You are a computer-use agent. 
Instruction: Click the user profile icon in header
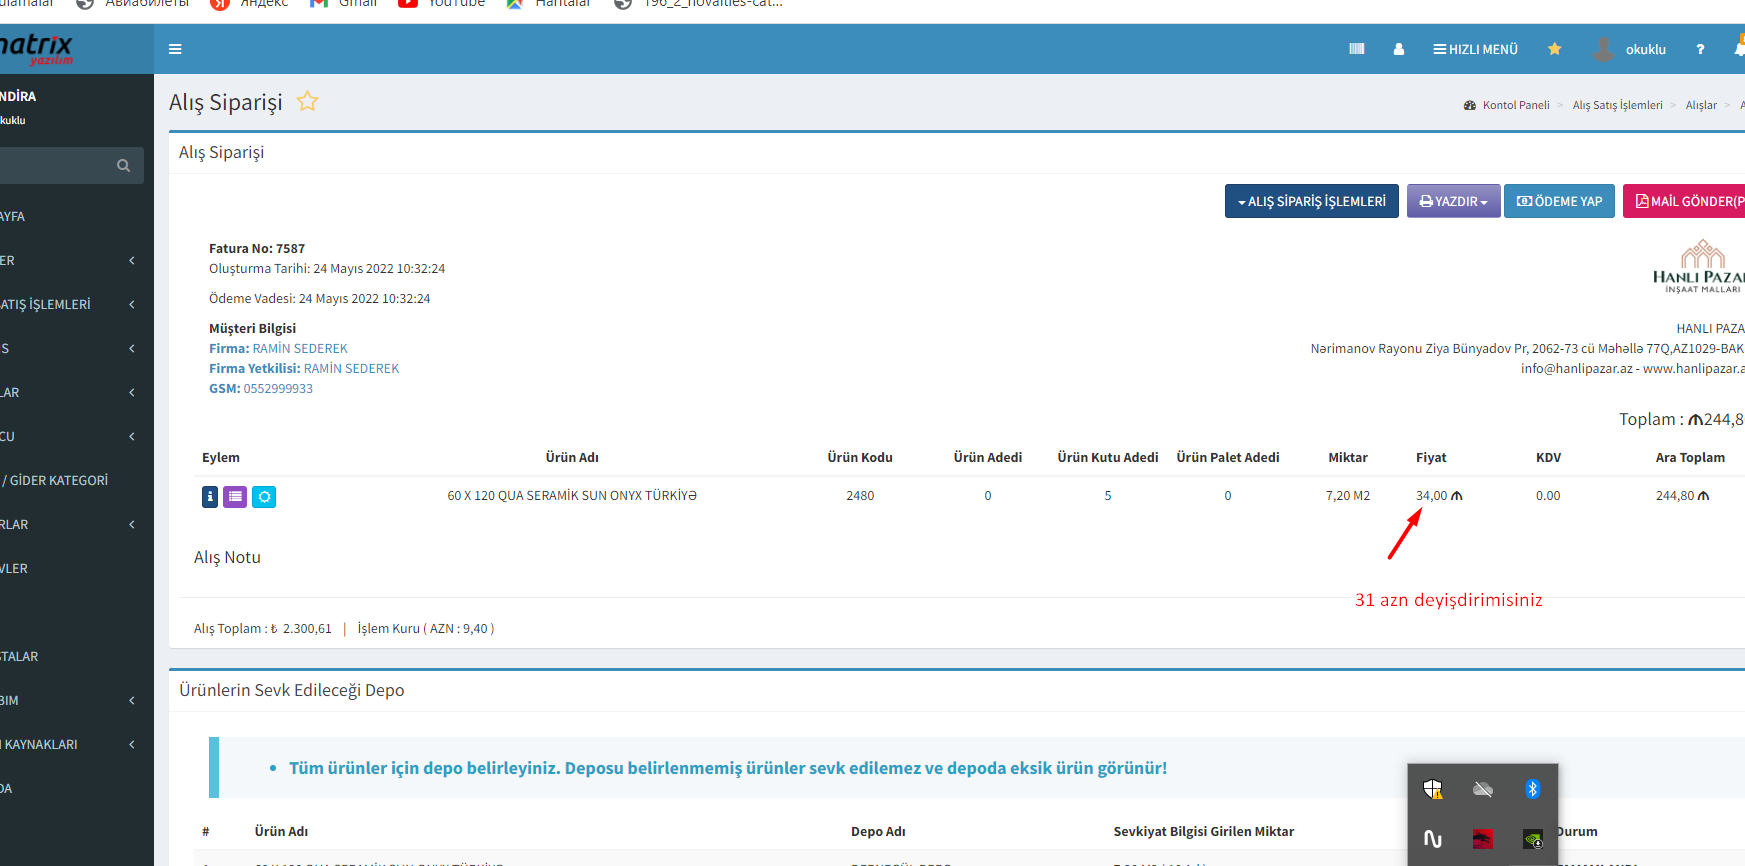click(x=1398, y=49)
